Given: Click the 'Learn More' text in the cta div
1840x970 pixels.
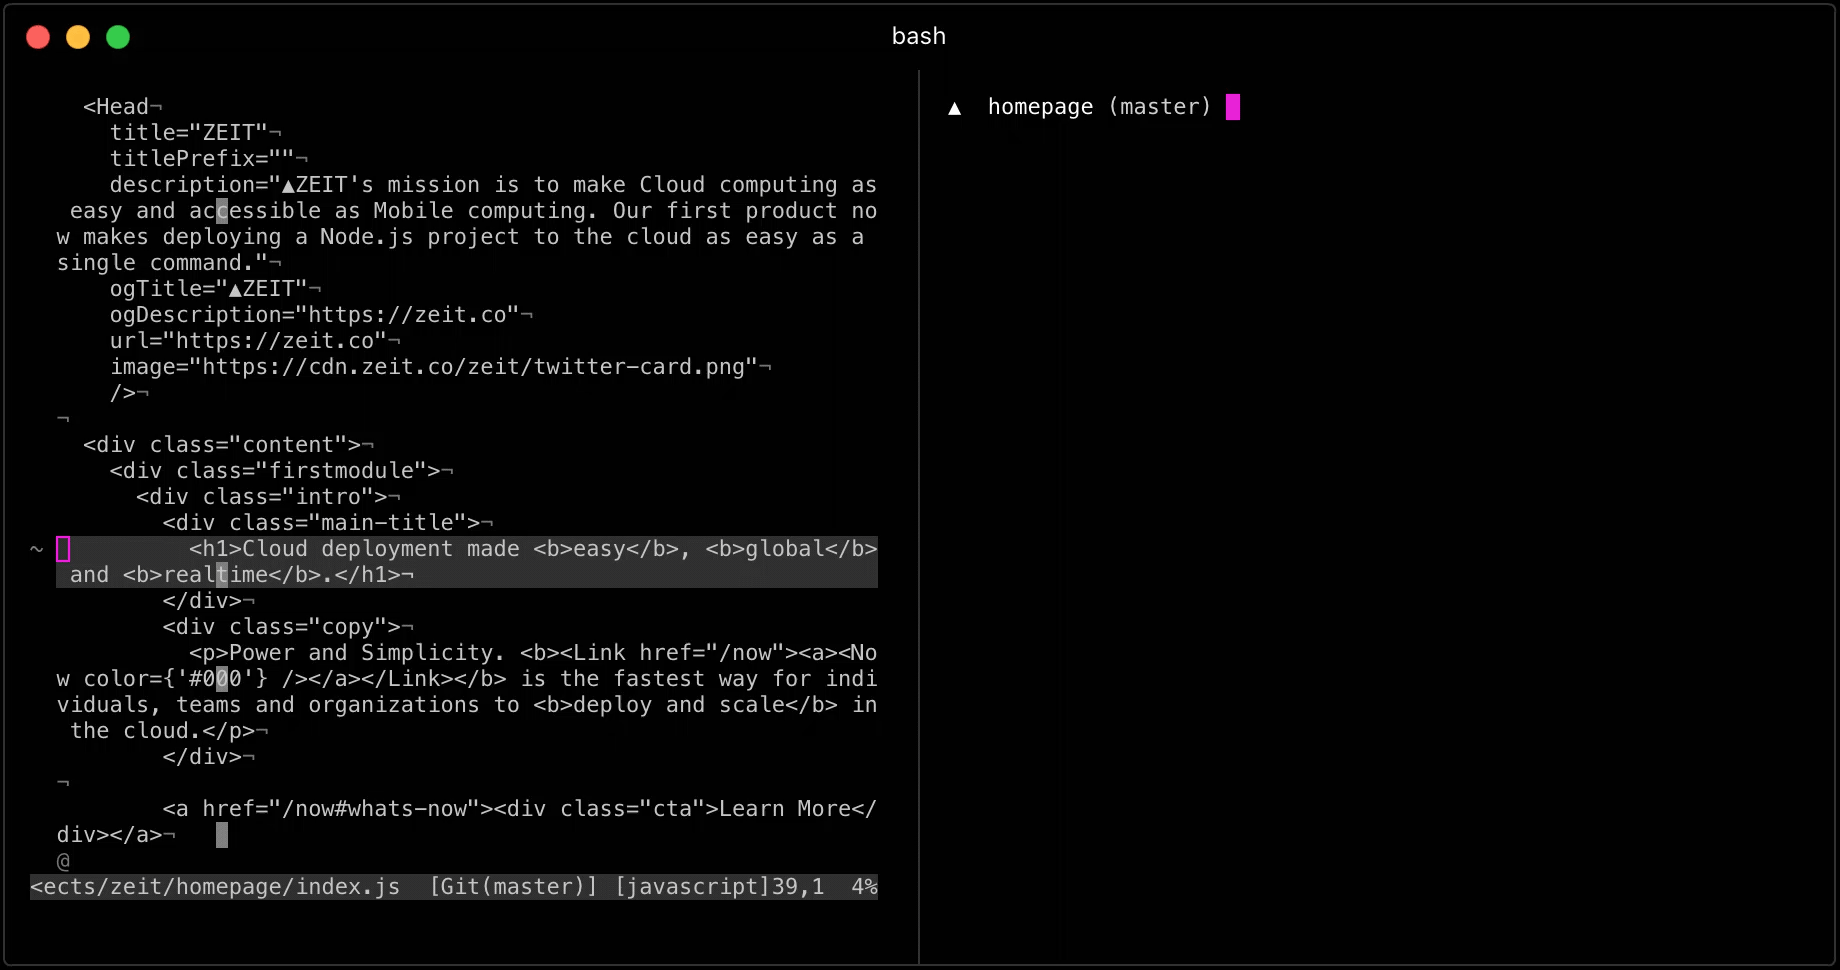Looking at the screenshot, I should click(x=784, y=809).
